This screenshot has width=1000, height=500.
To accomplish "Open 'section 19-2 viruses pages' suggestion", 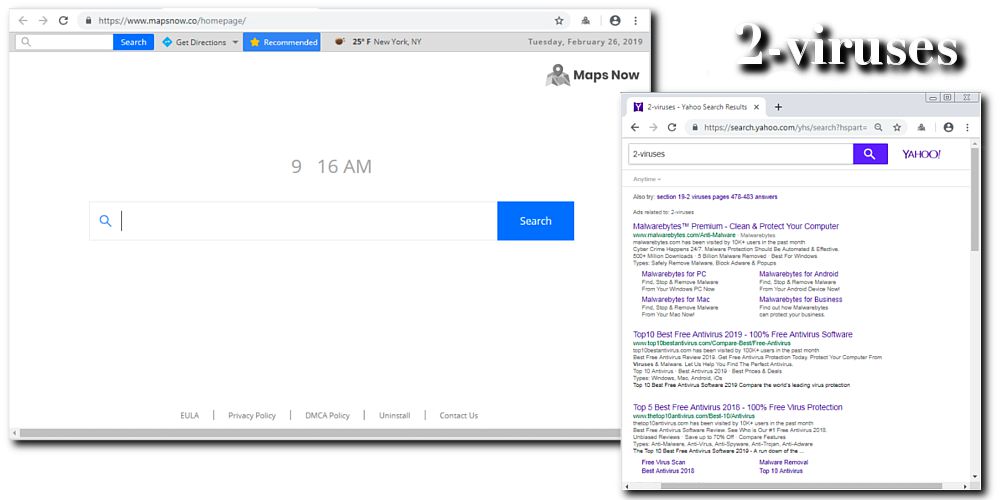I will tap(717, 197).
